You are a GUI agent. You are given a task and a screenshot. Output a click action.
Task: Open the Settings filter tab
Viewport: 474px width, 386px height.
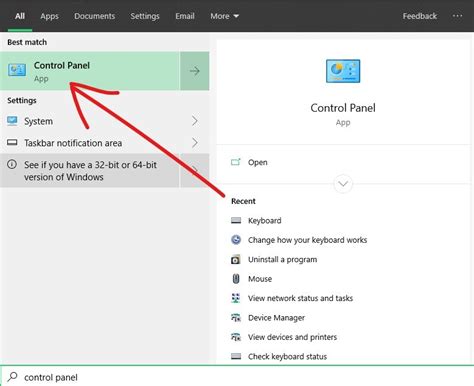point(145,16)
